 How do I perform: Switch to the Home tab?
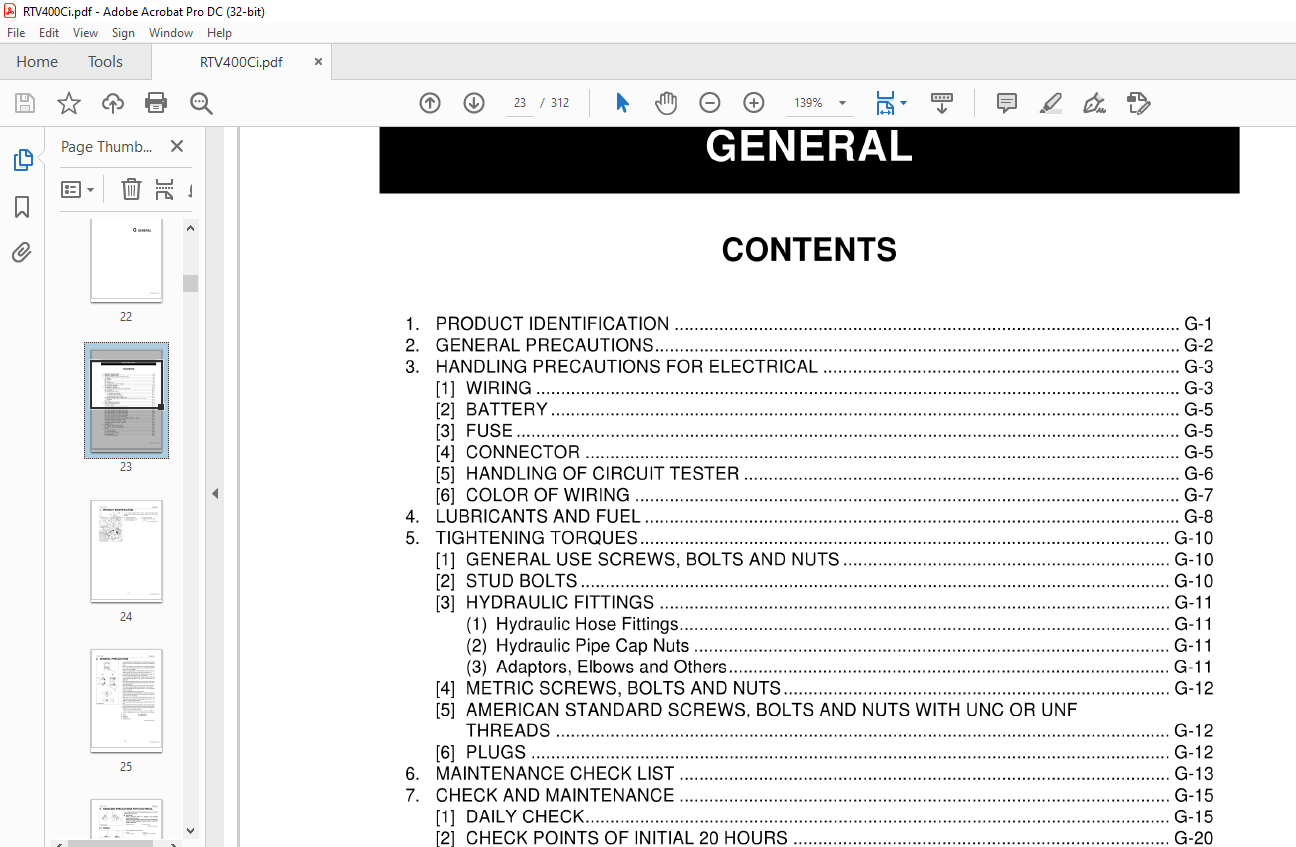[x=37, y=62]
